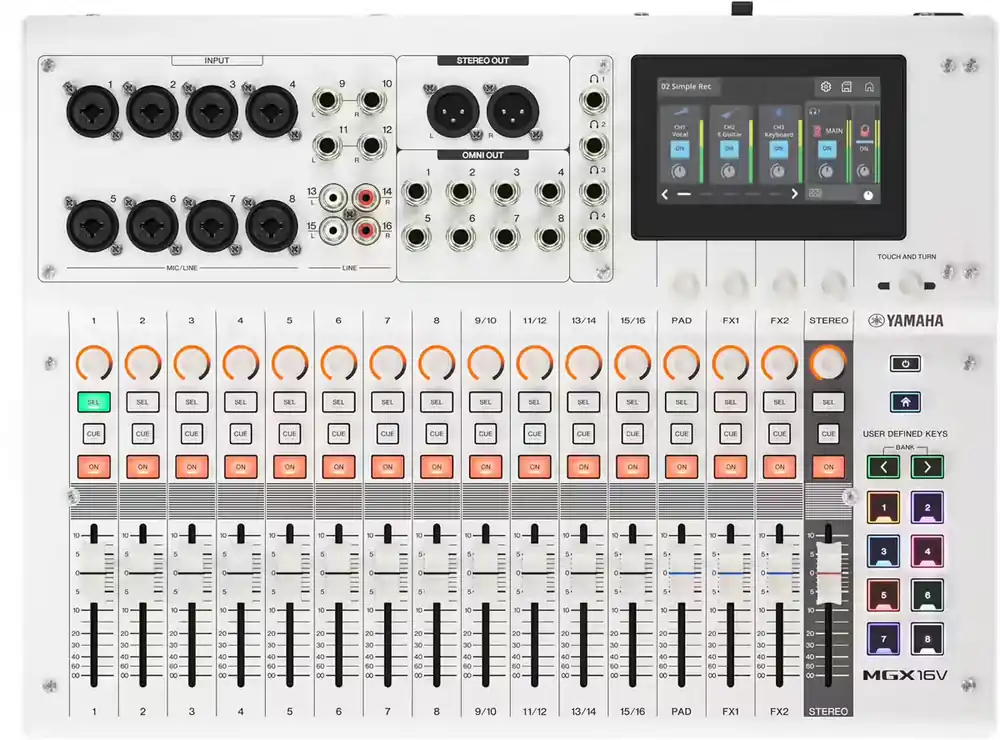Tap the house icon on touchscreen

(x=869, y=87)
